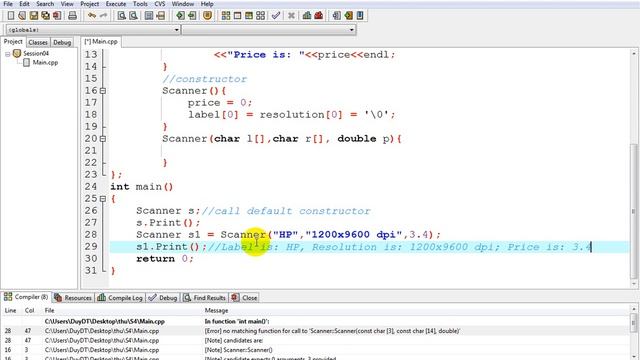The width and height of the screenshot is (640, 360).
Task: Click the Compile four-squares icon
Action: coord(226,16)
